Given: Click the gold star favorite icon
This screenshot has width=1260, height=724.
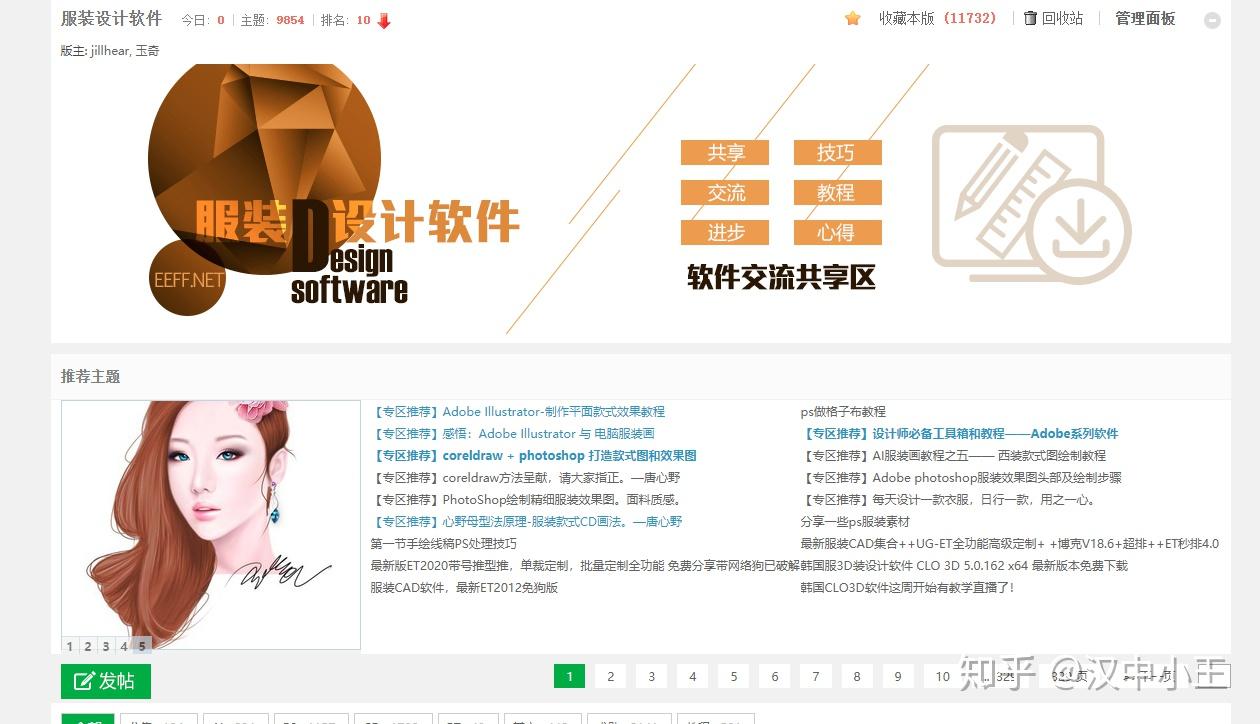Looking at the screenshot, I should [852, 18].
